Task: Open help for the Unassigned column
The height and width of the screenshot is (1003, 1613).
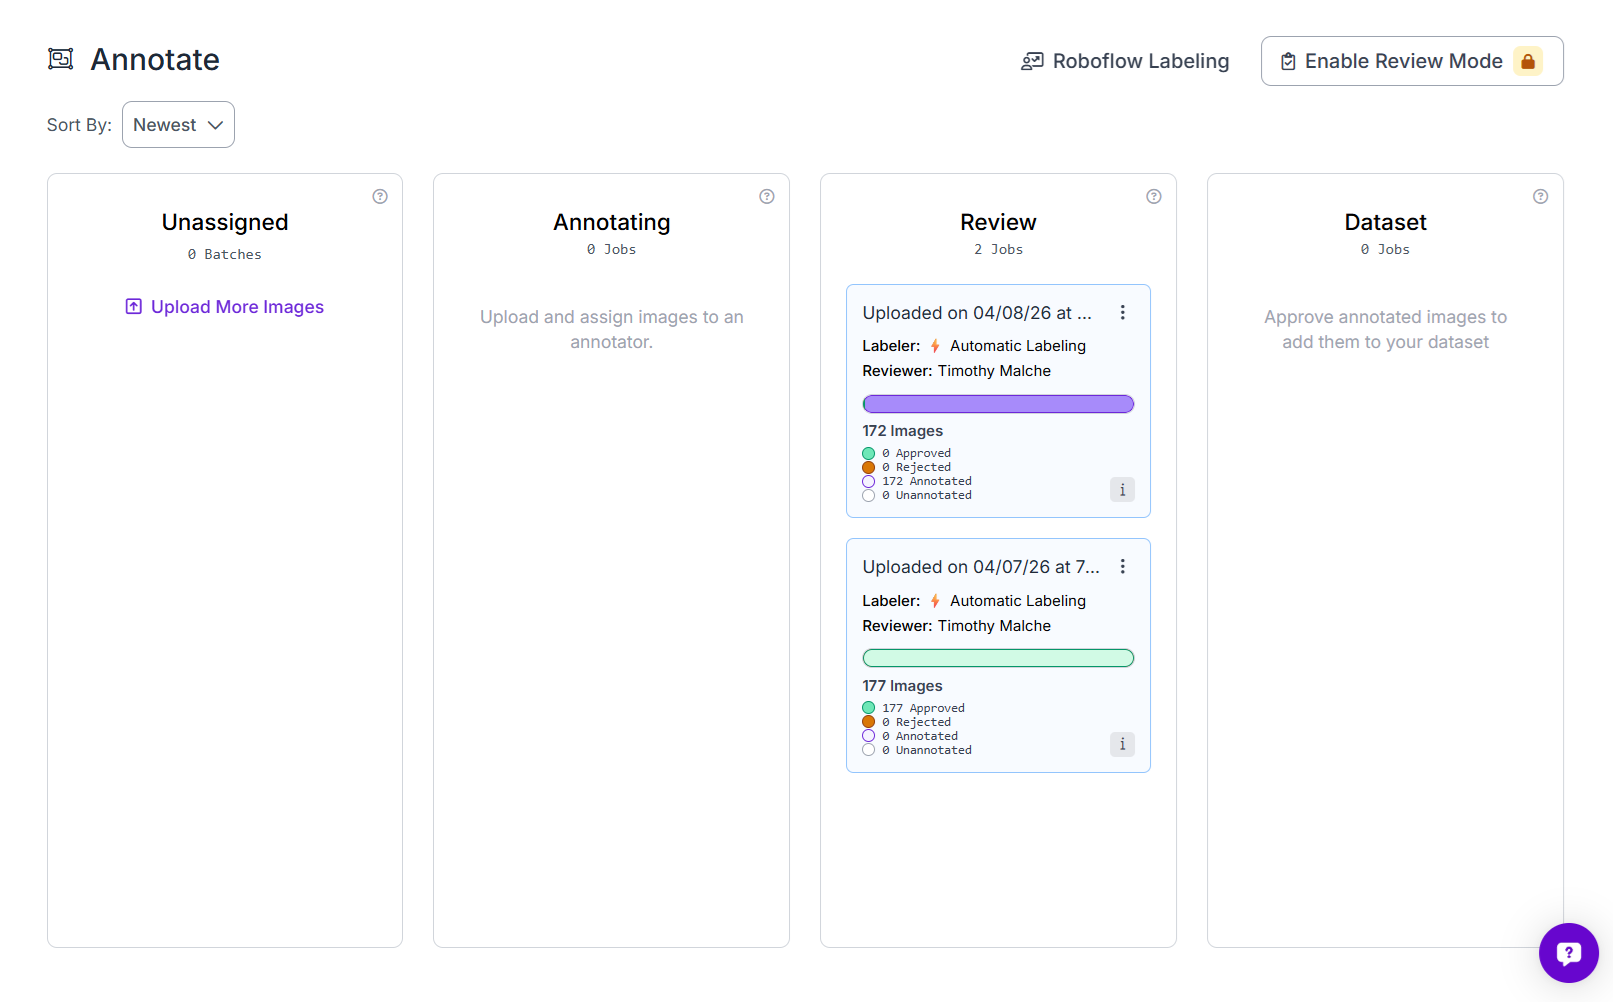Action: coord(380,196)
